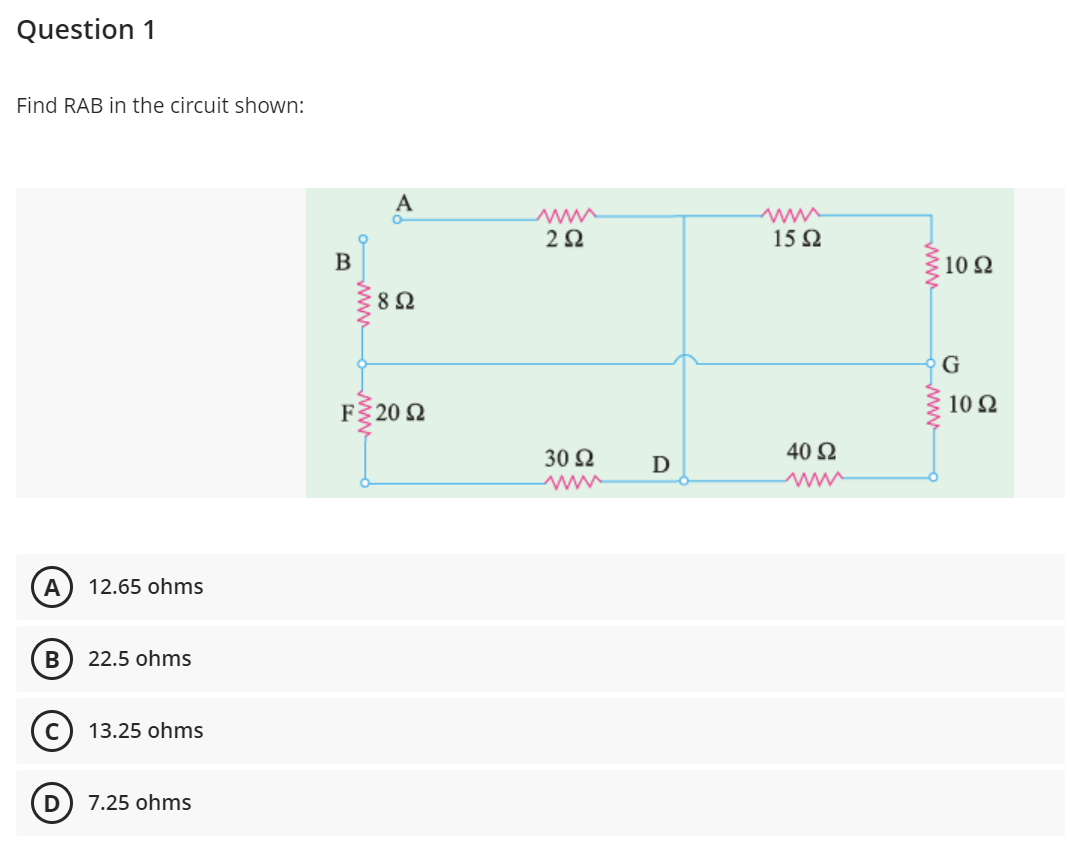Select the 15 Ω resistor symbol
The width and height of the screenshot is (1065, 861).
791,214
